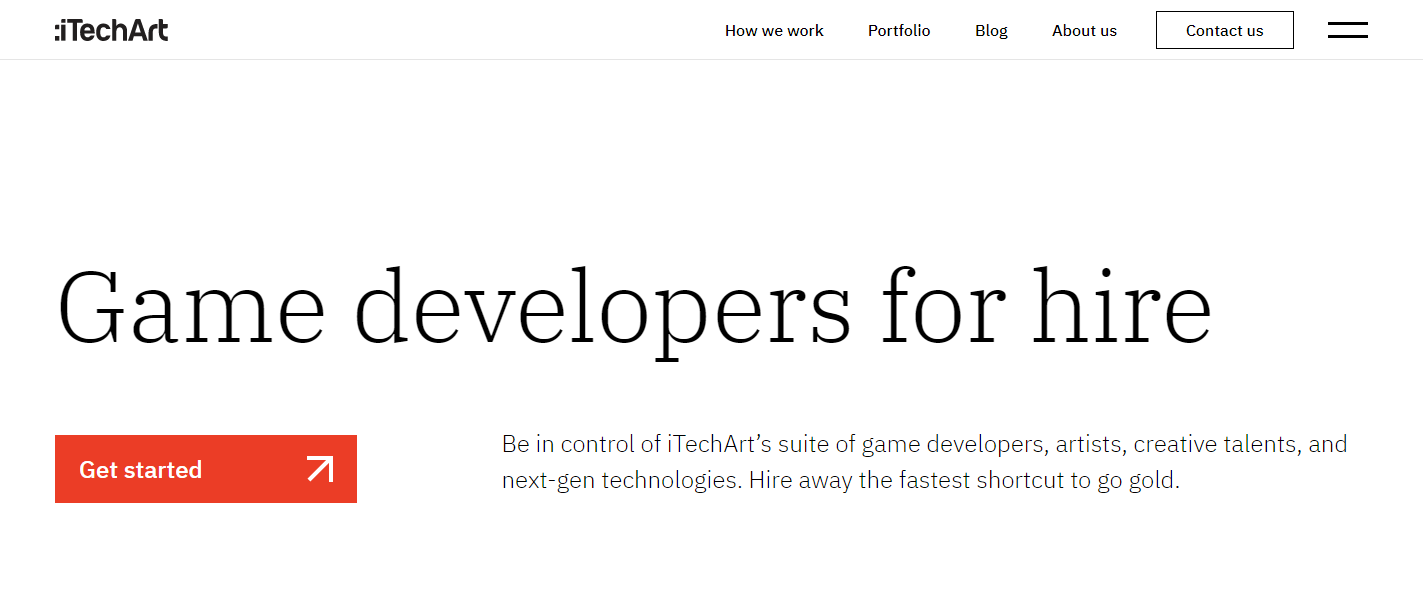This screenshot has height=601, width=1423.
Task: Click the word Game in headline
Action: pyautogui.click(x=191, y=305)
